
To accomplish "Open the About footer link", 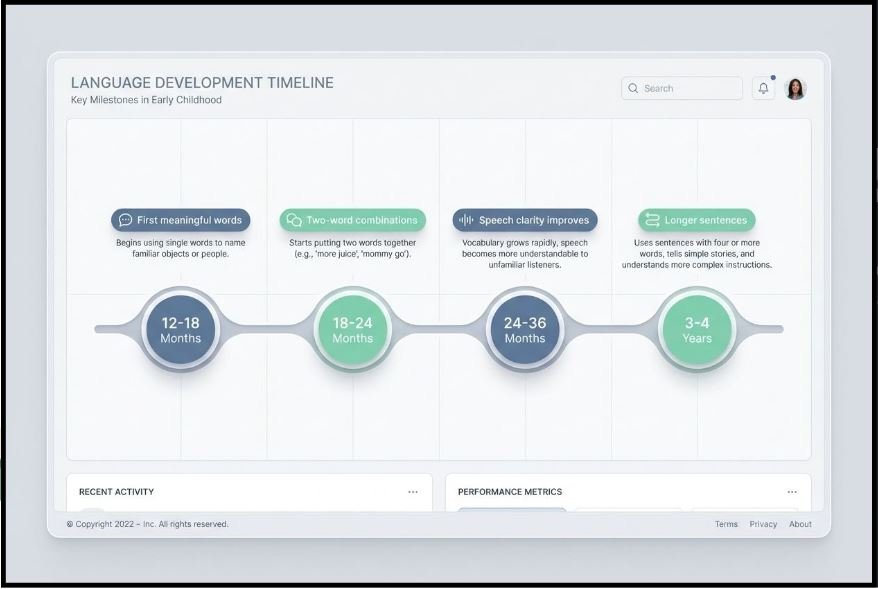I will click(800, 524).
